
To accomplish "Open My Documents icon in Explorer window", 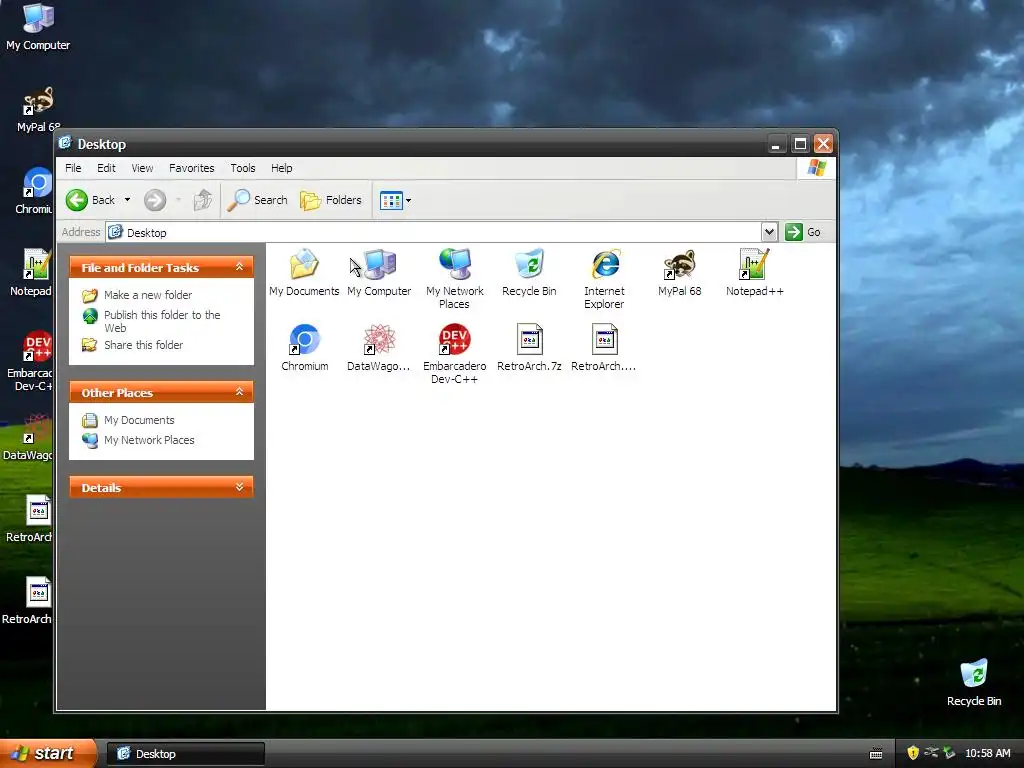I will pos(304,264).
